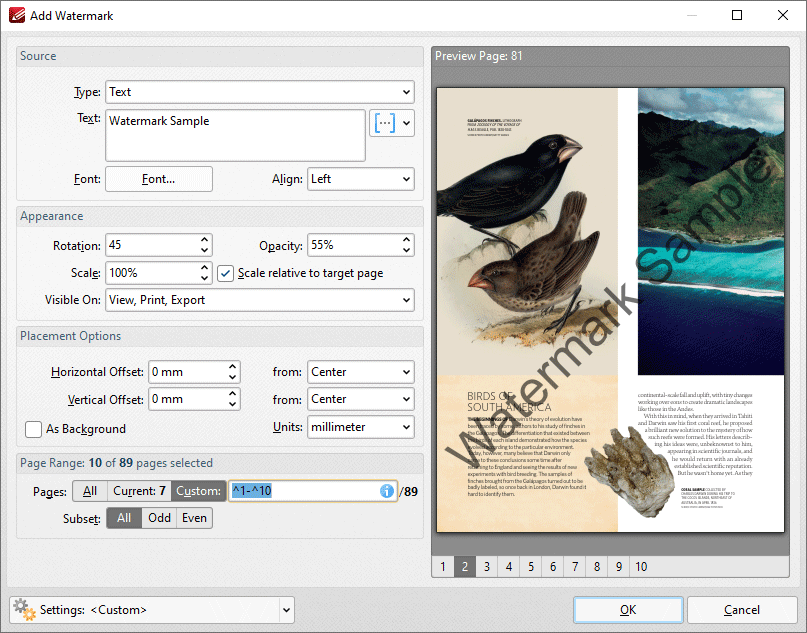This screenshot has width=807, height=633.
Task: Switch preview to page tab 2
Action: point(465,567)
